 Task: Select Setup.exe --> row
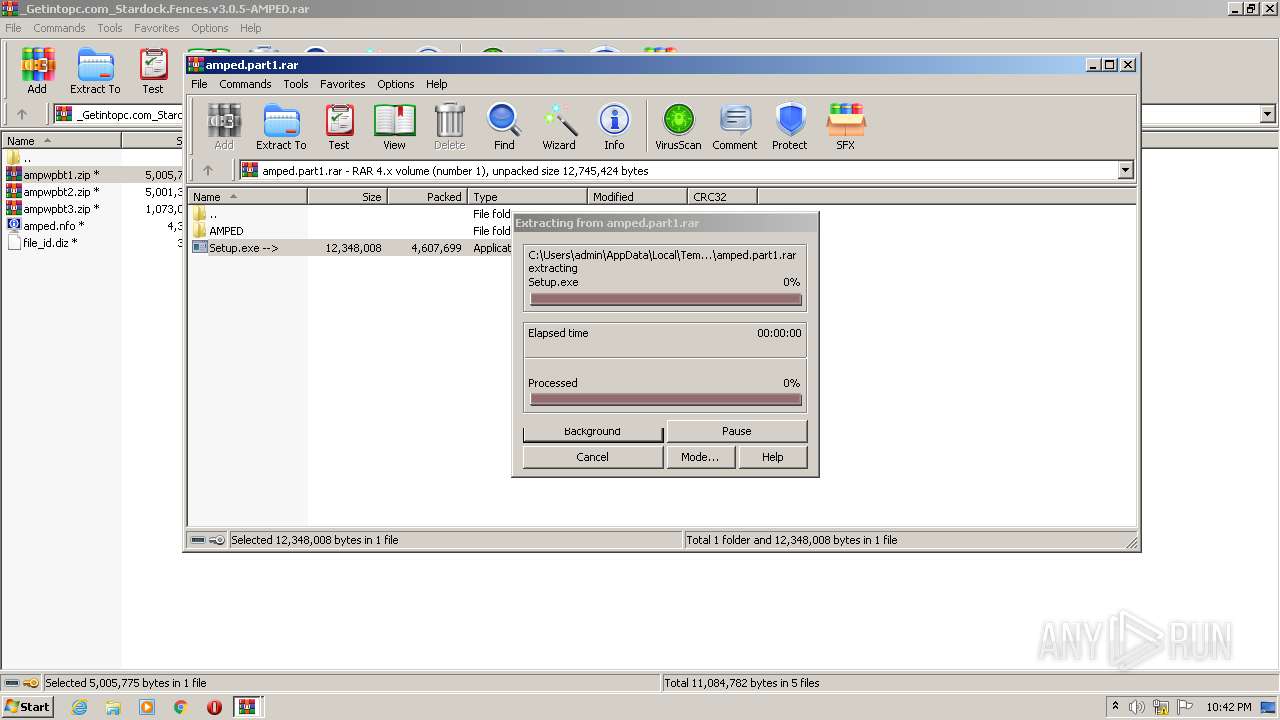click(x=350, y=248)
